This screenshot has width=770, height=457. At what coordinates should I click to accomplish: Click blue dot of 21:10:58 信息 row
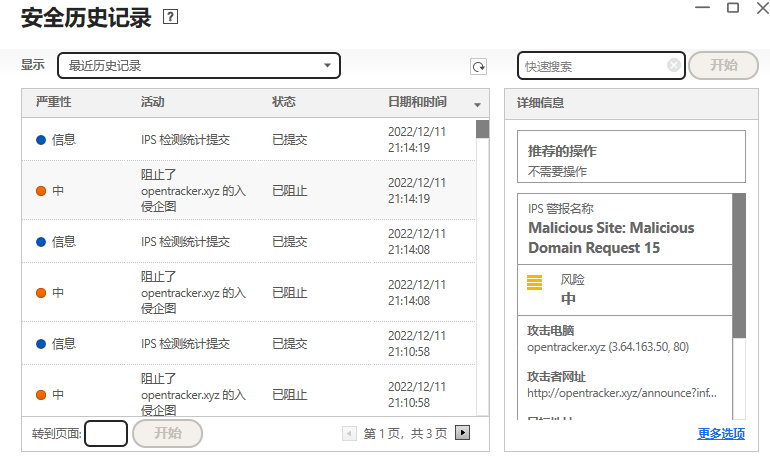click(41, 344)
